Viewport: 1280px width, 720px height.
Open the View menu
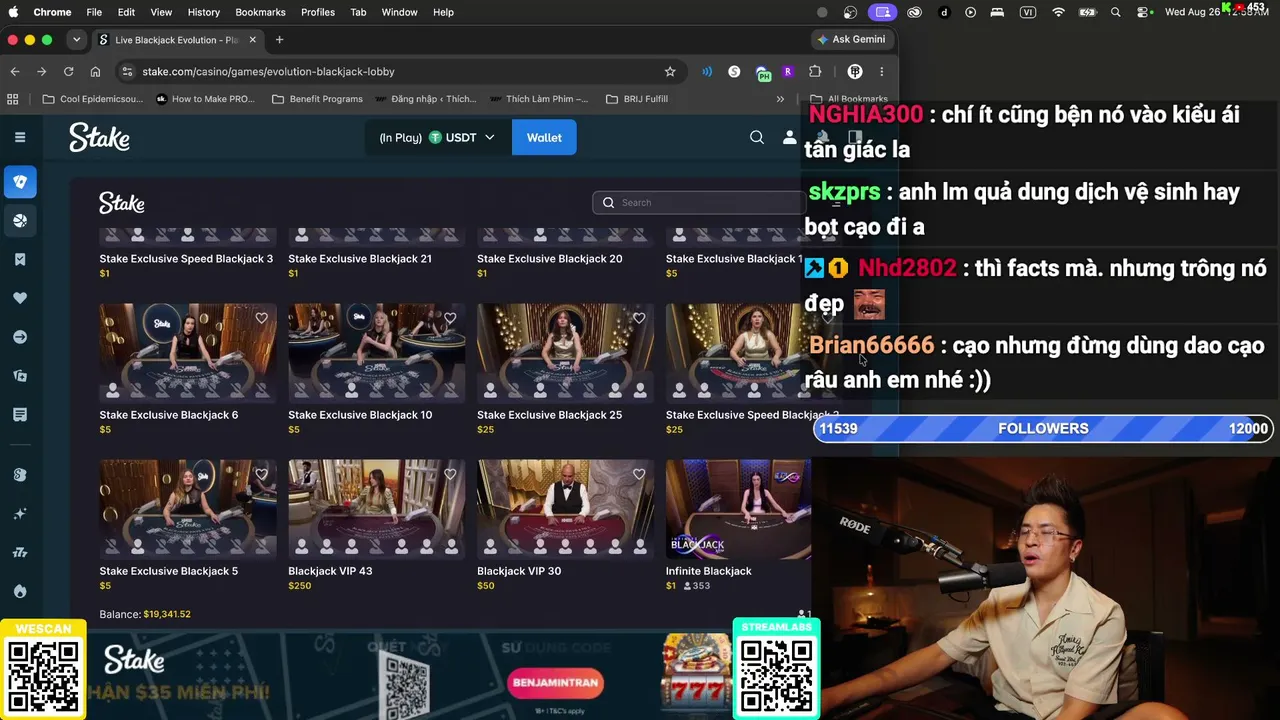[x=161, y=12]
